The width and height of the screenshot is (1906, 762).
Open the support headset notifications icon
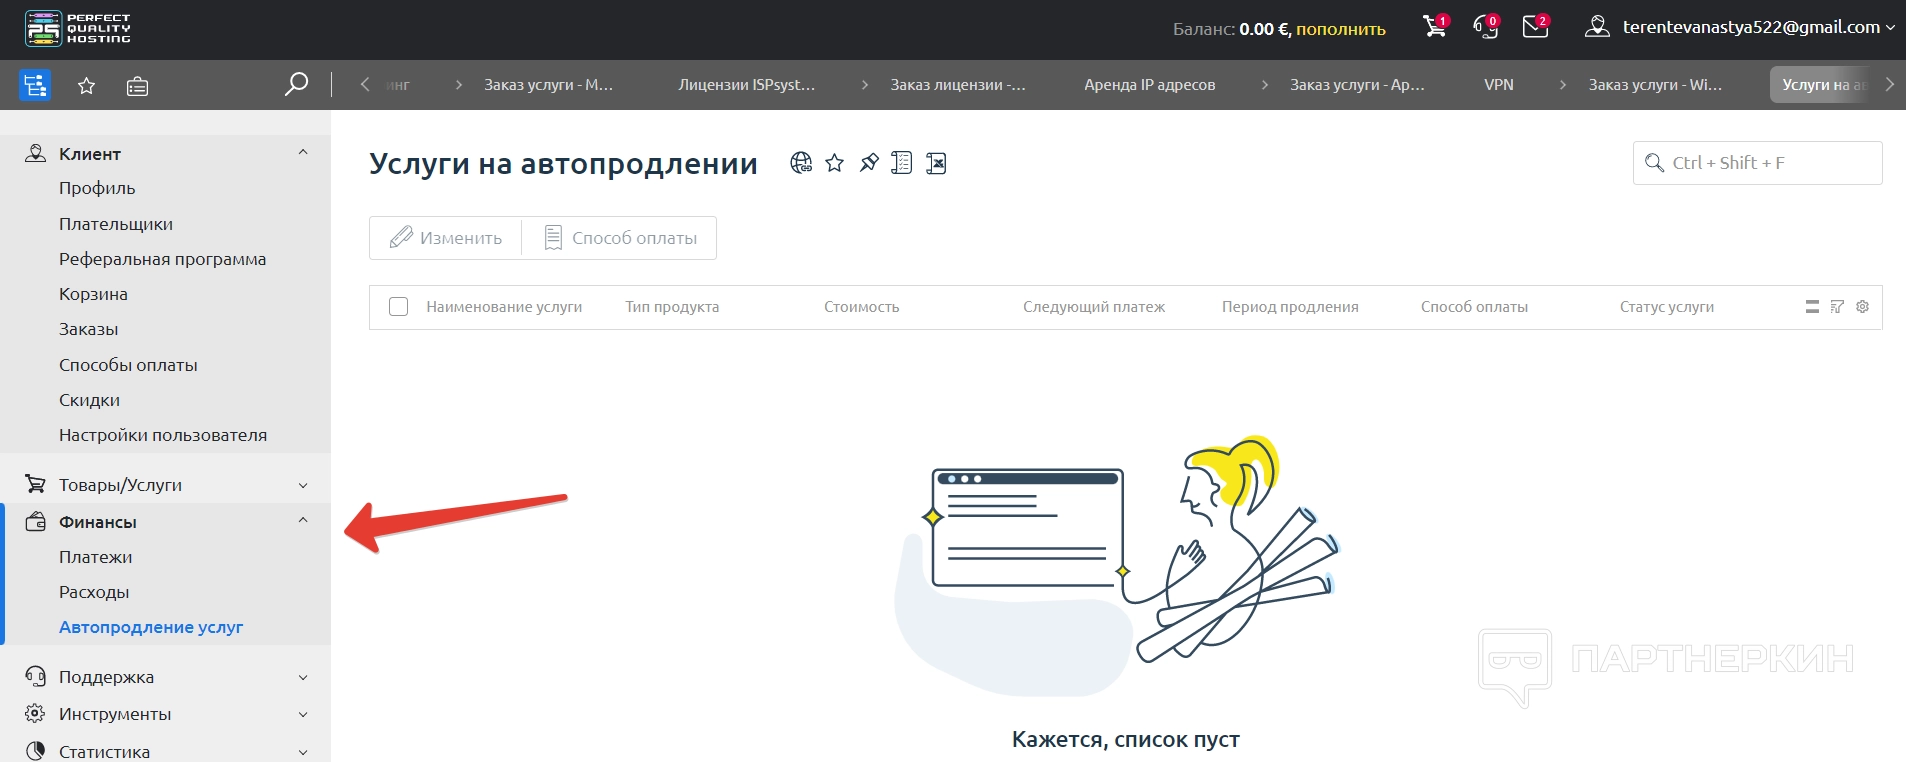tap(1485, 27)
